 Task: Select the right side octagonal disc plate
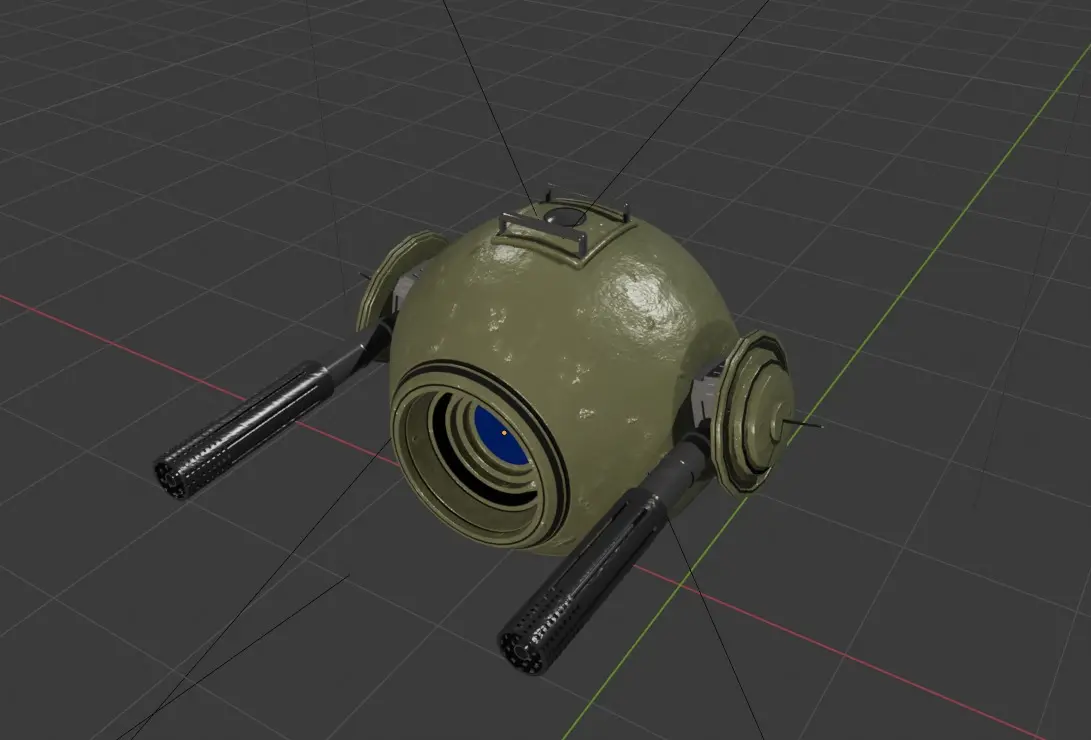(x=754, y=412)
